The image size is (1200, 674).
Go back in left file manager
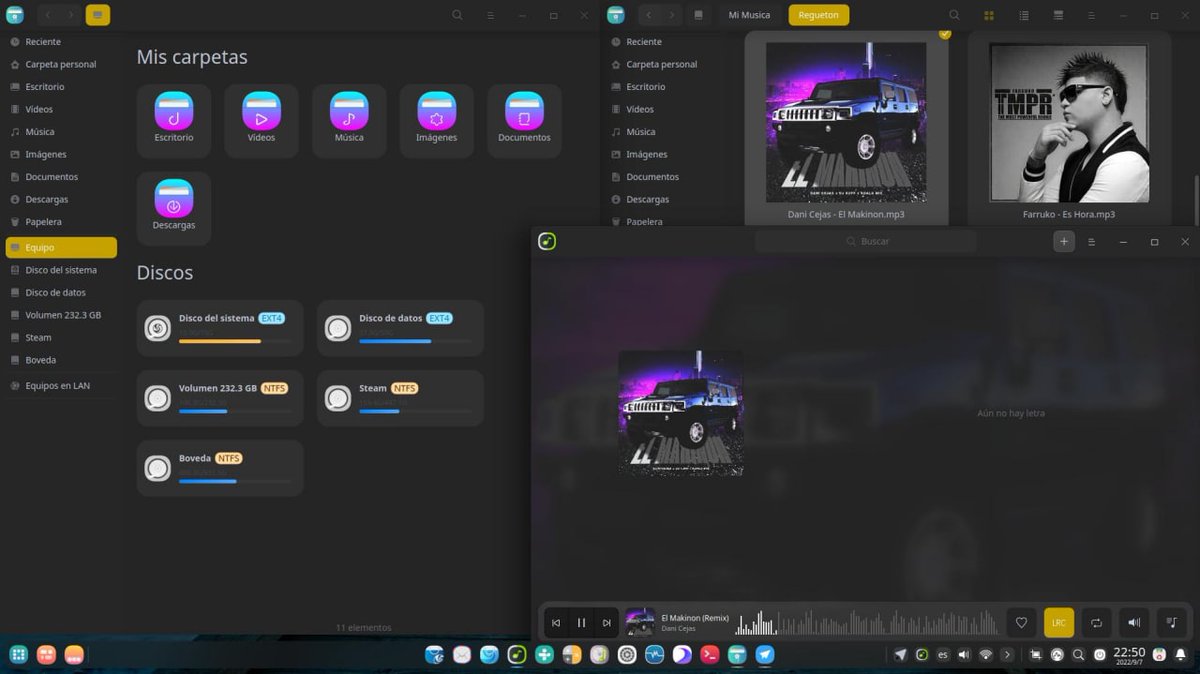[x=48, y=15]
